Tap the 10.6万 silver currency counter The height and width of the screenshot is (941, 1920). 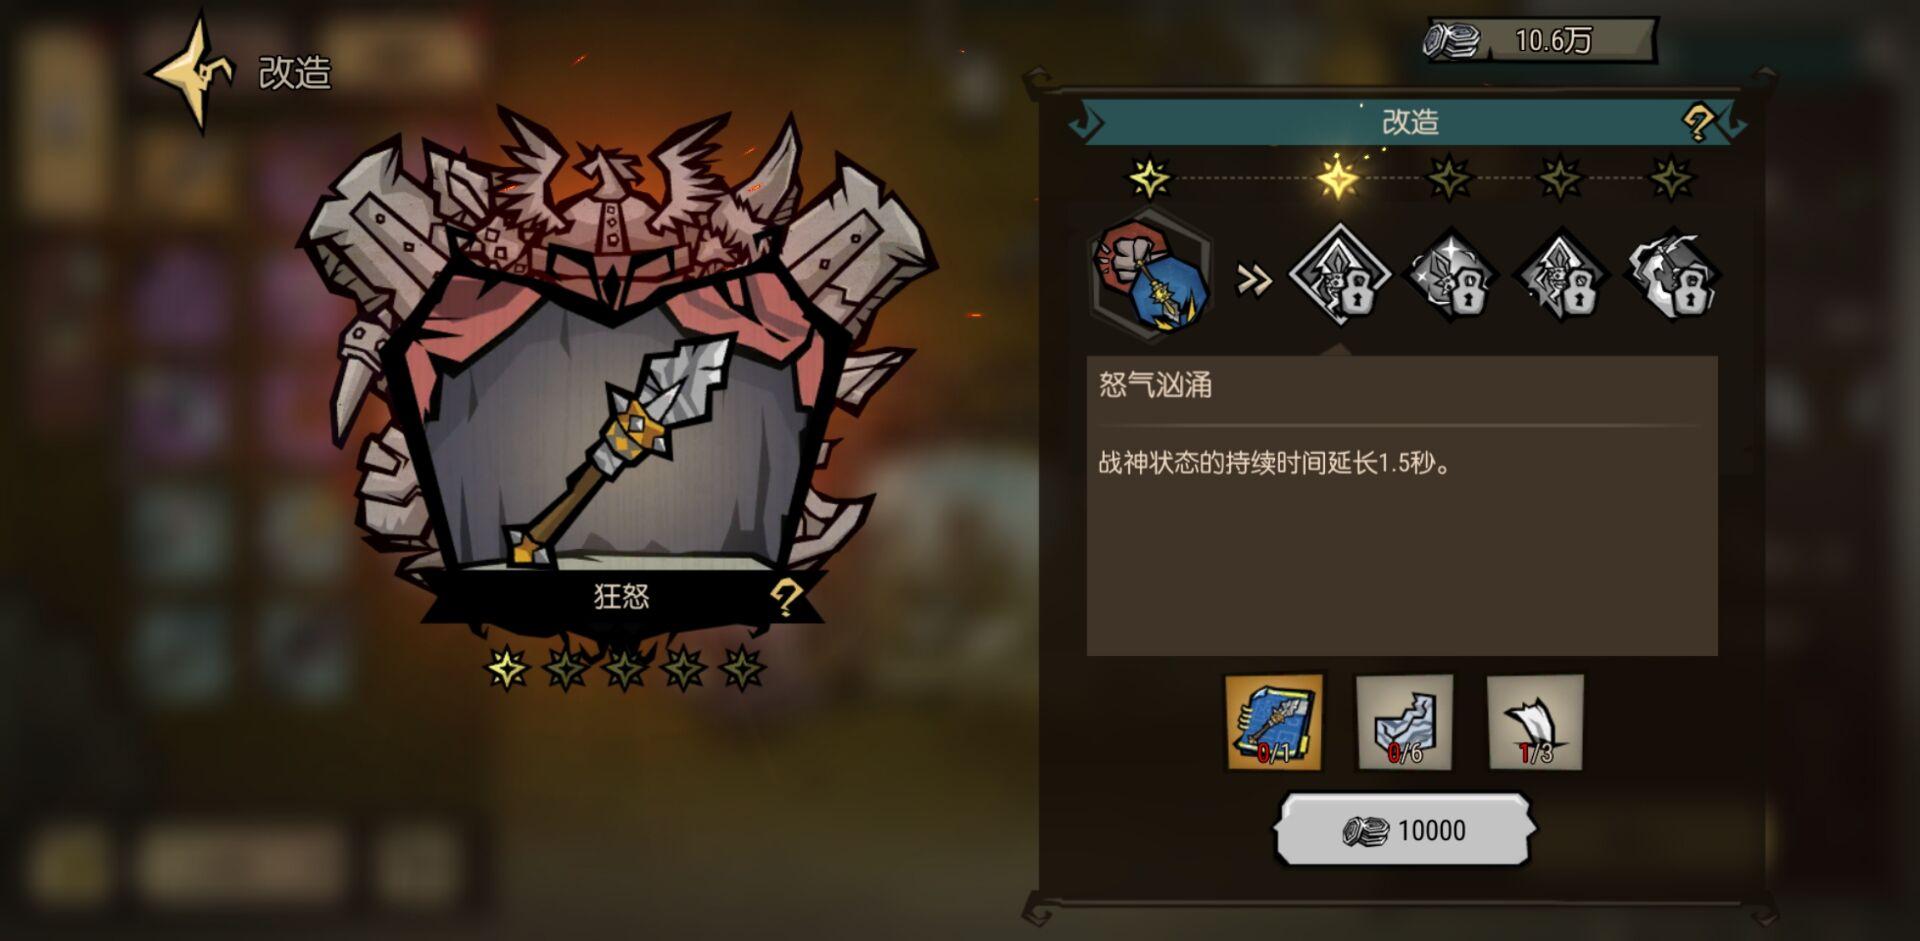pyautogui.click(x=1540, y=40)
